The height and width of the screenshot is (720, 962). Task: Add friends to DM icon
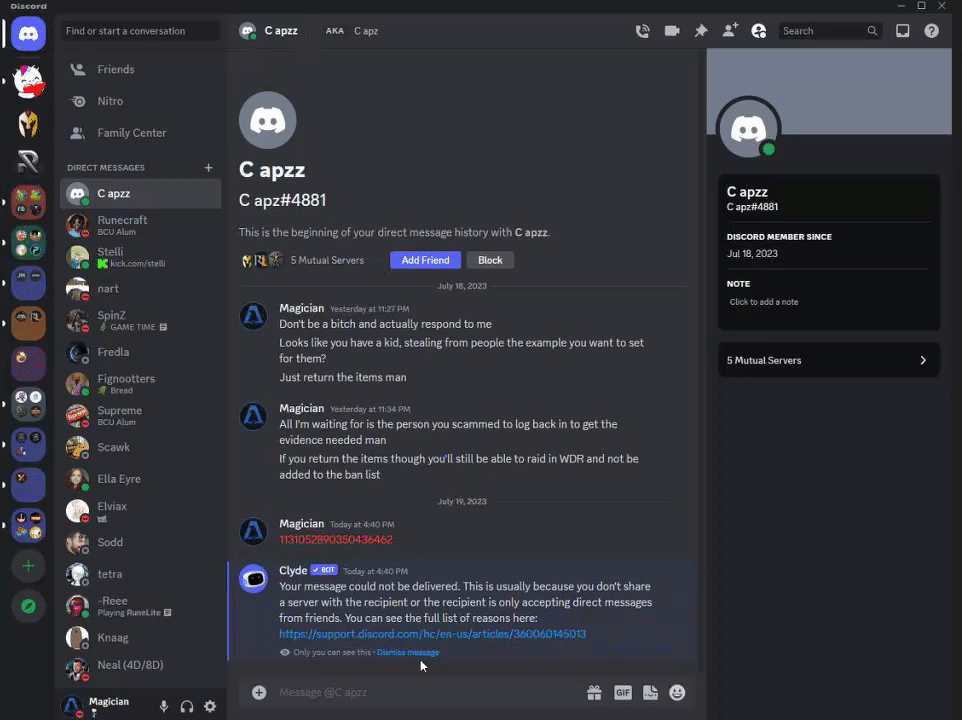(x=729, y=31)
